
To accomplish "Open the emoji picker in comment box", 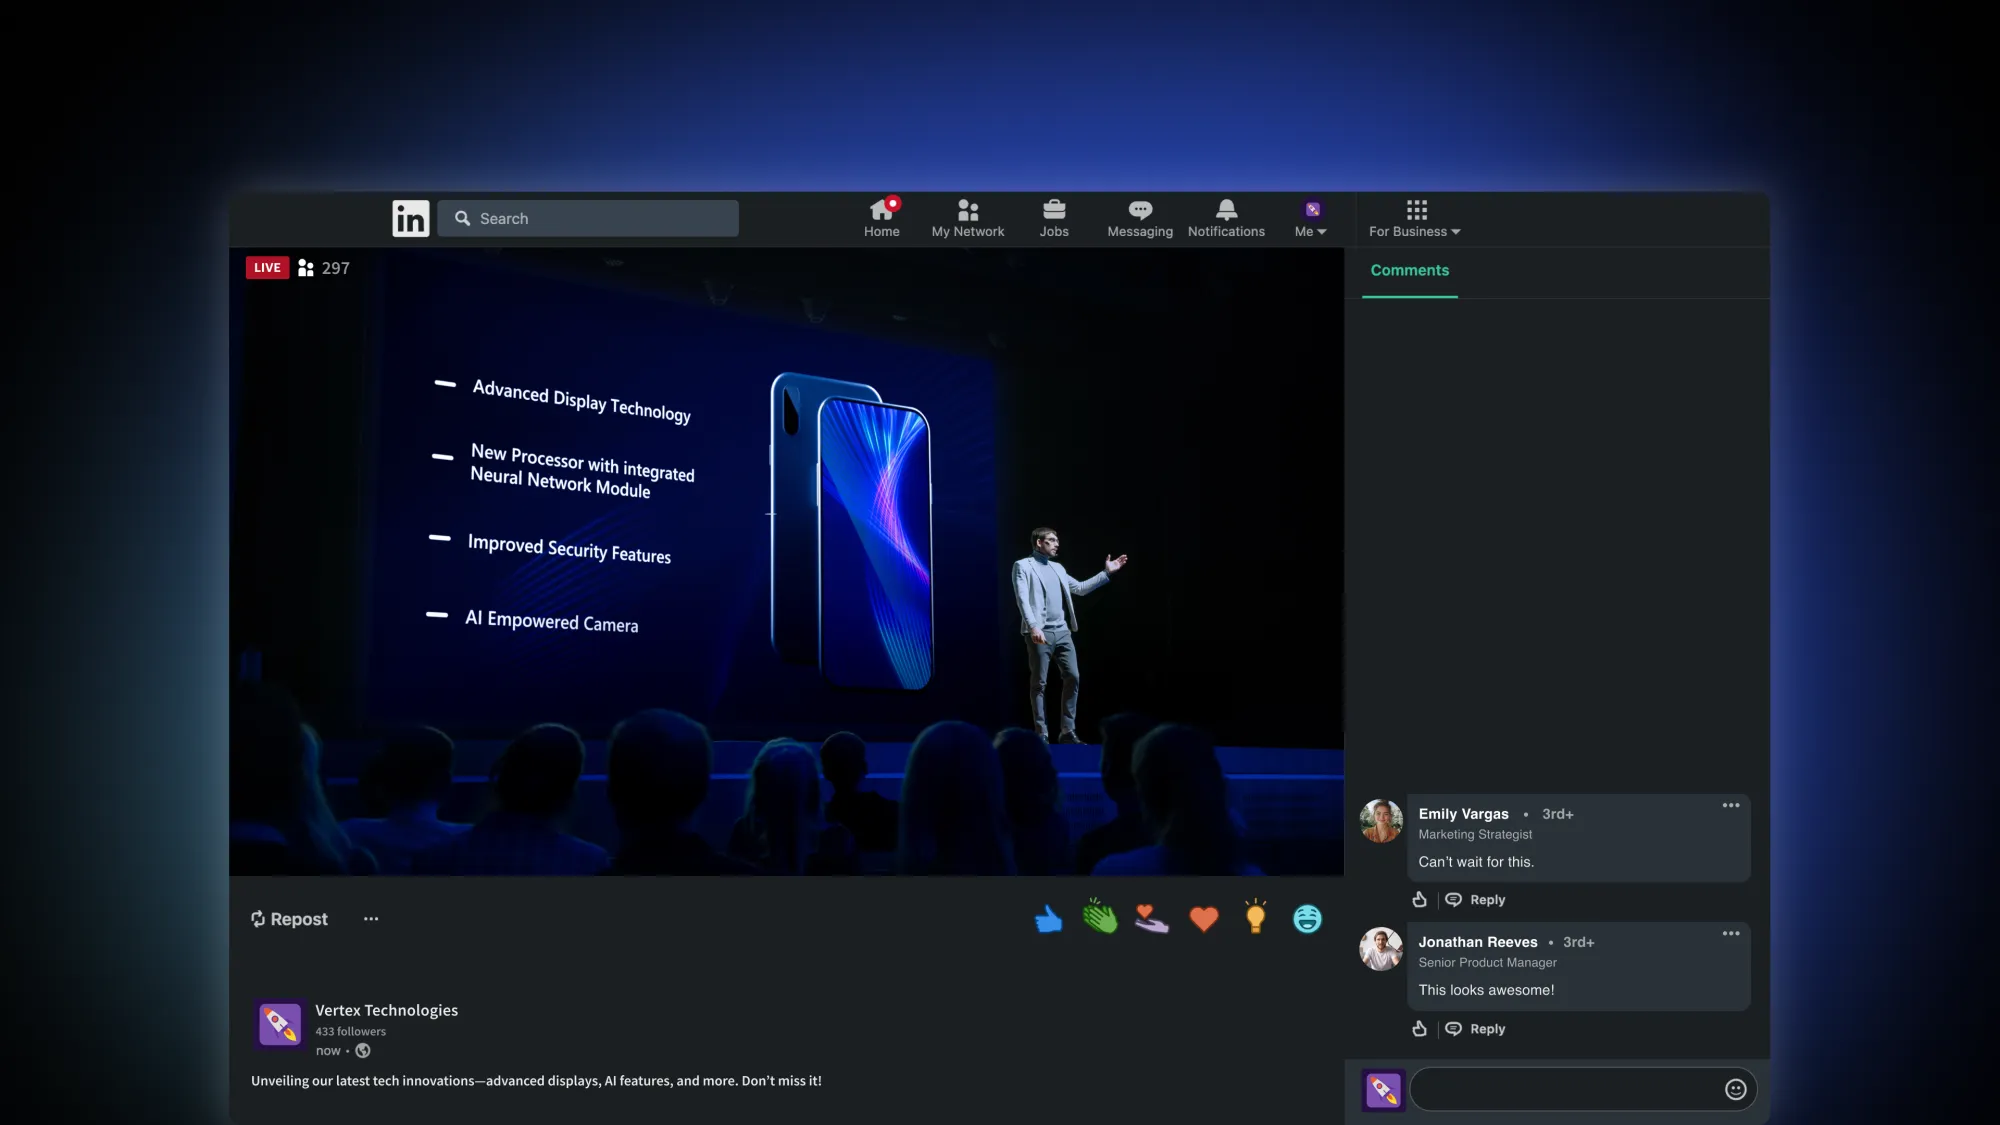I will pyautogui.click(x=1736, y=1089).
